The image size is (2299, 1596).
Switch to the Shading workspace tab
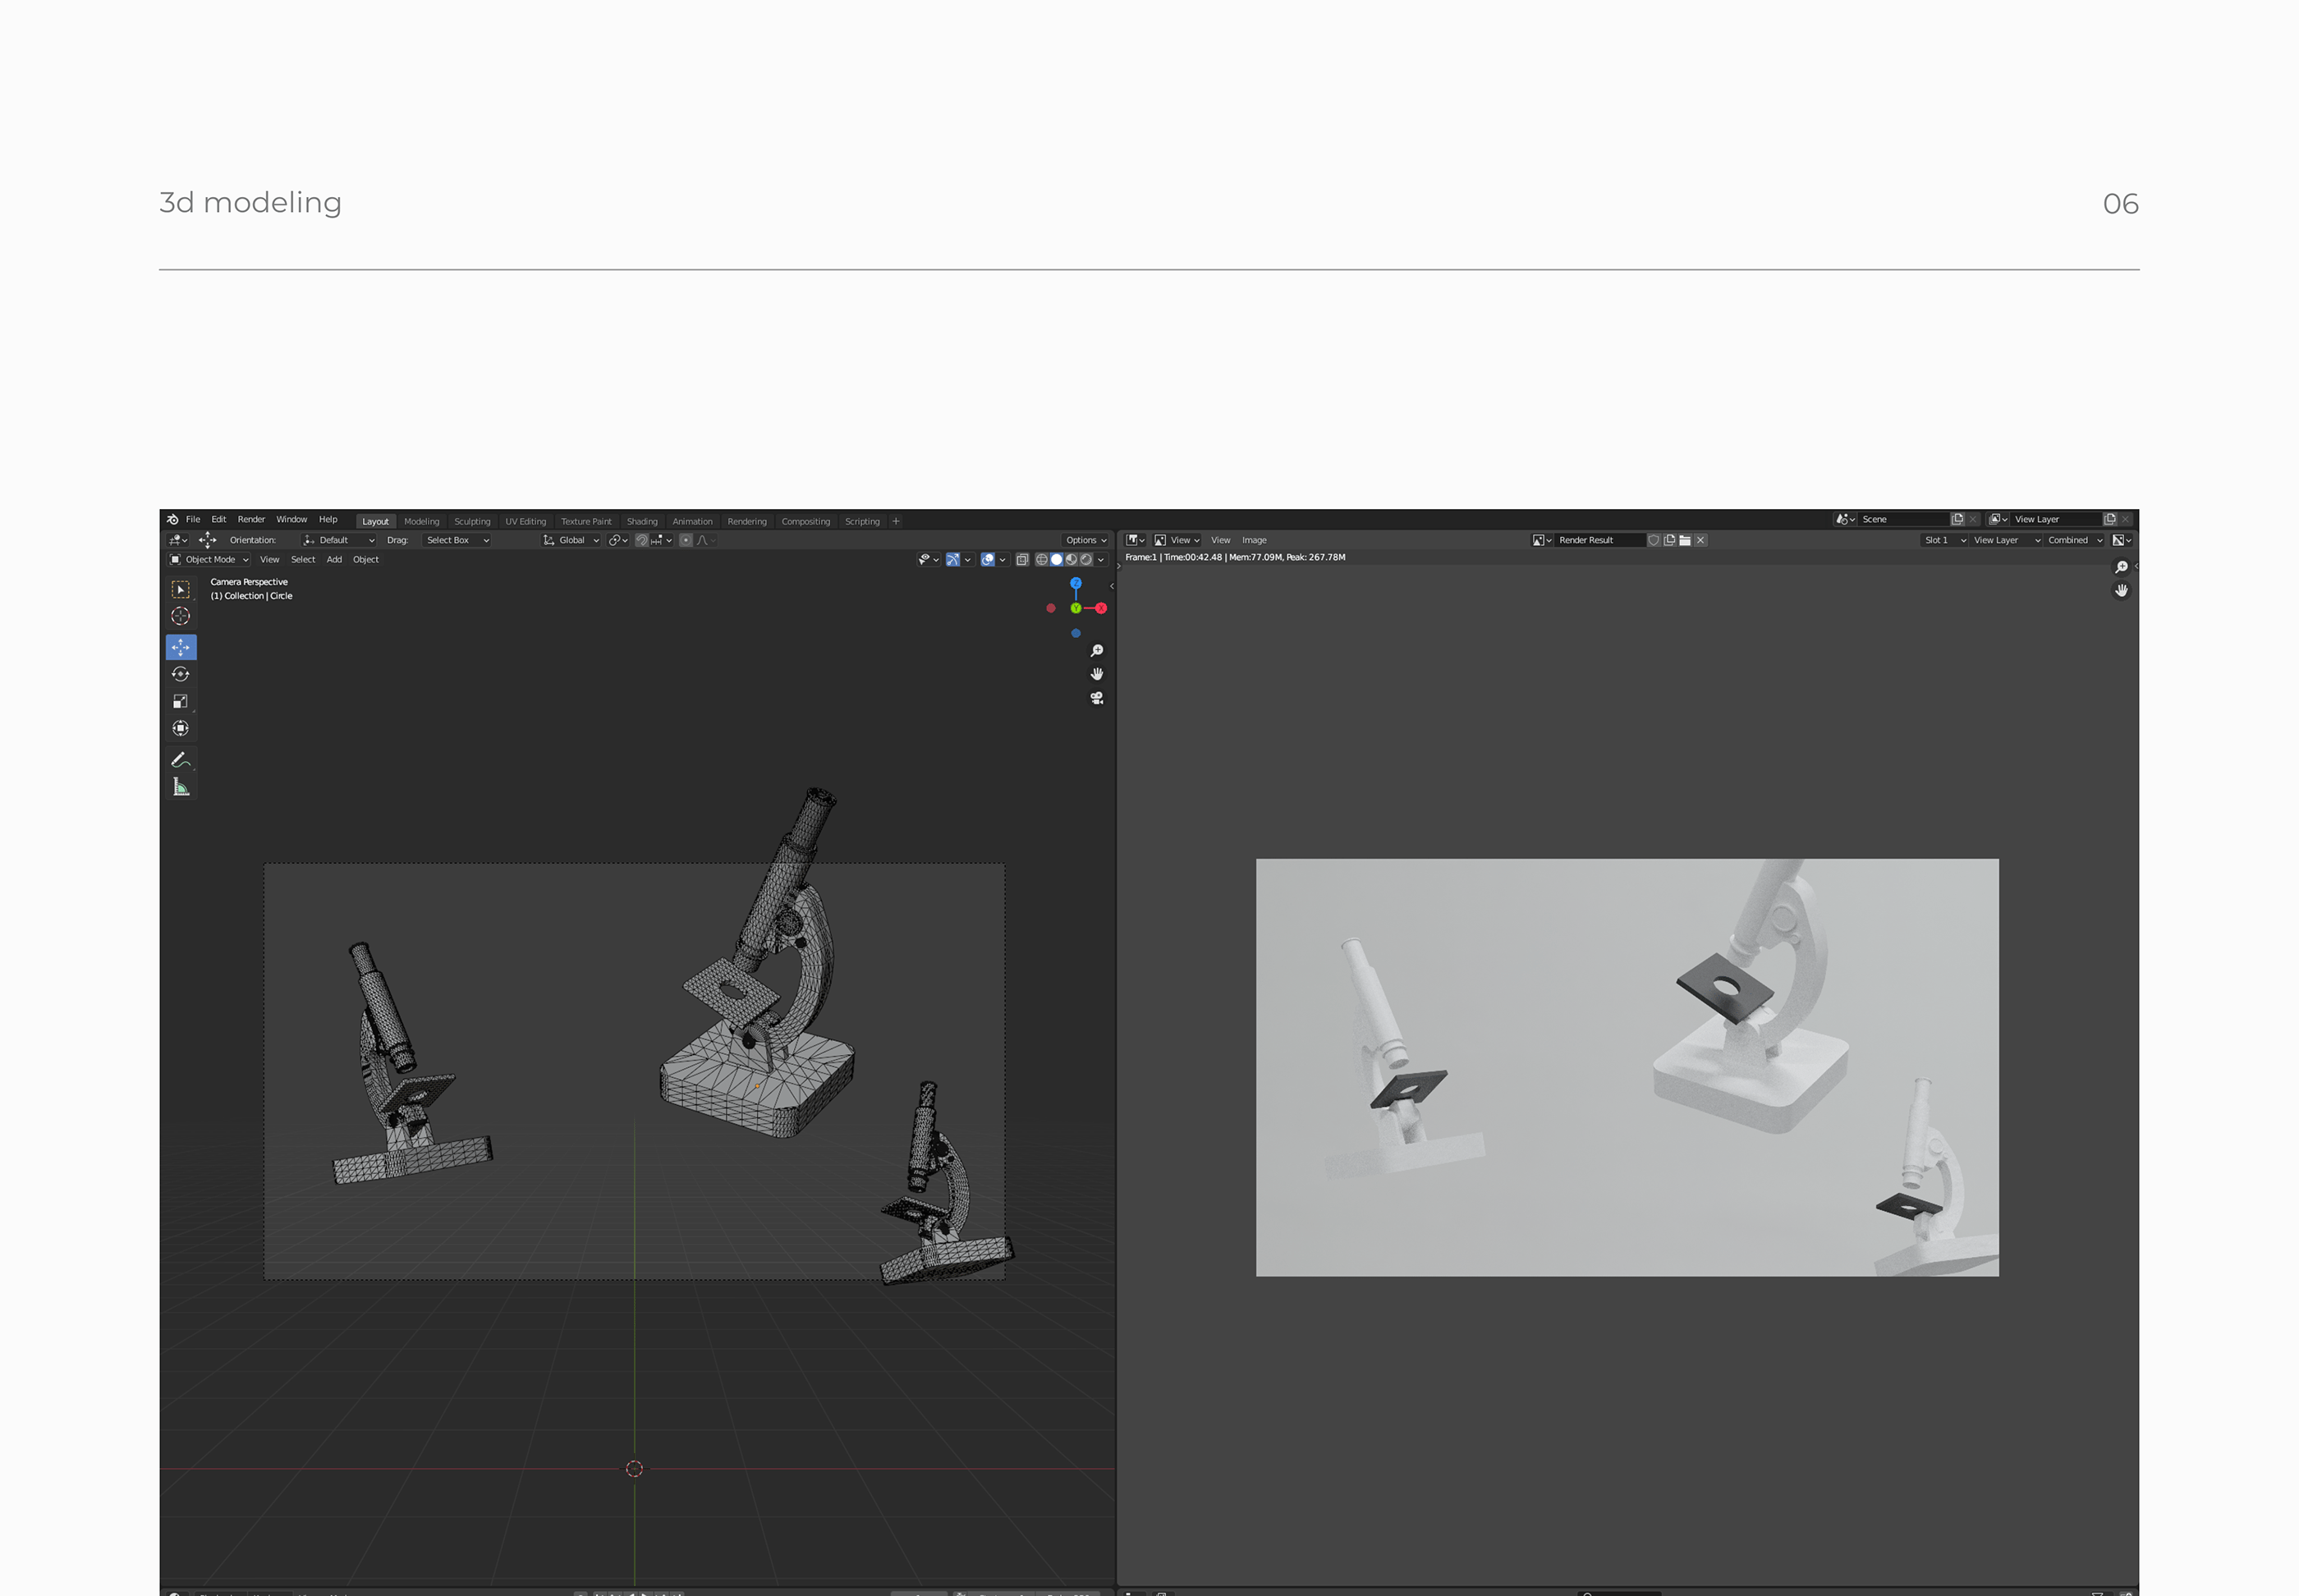click(642, 521)
